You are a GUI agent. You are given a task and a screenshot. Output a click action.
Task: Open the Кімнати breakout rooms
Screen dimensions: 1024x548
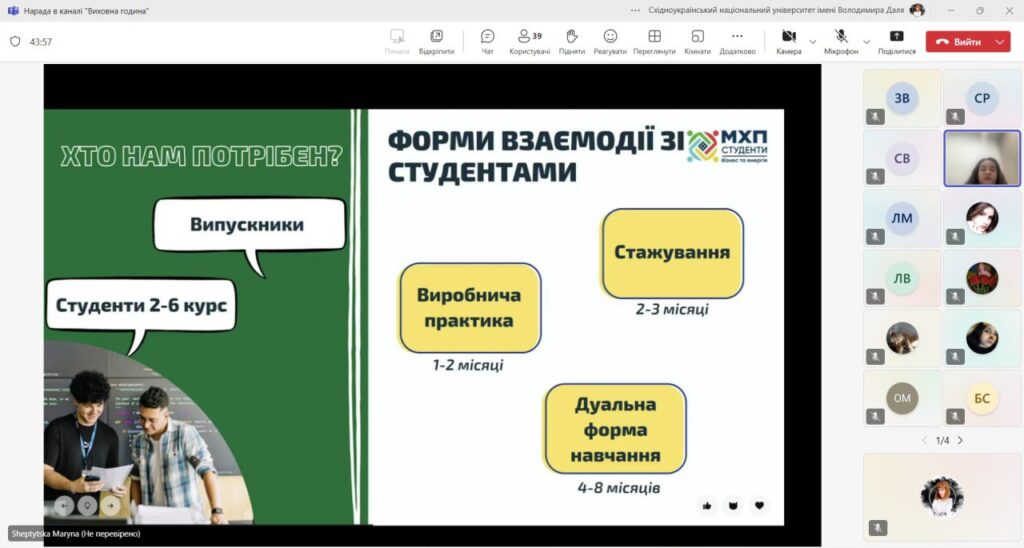pyautogui.click(x=697, y=41)
